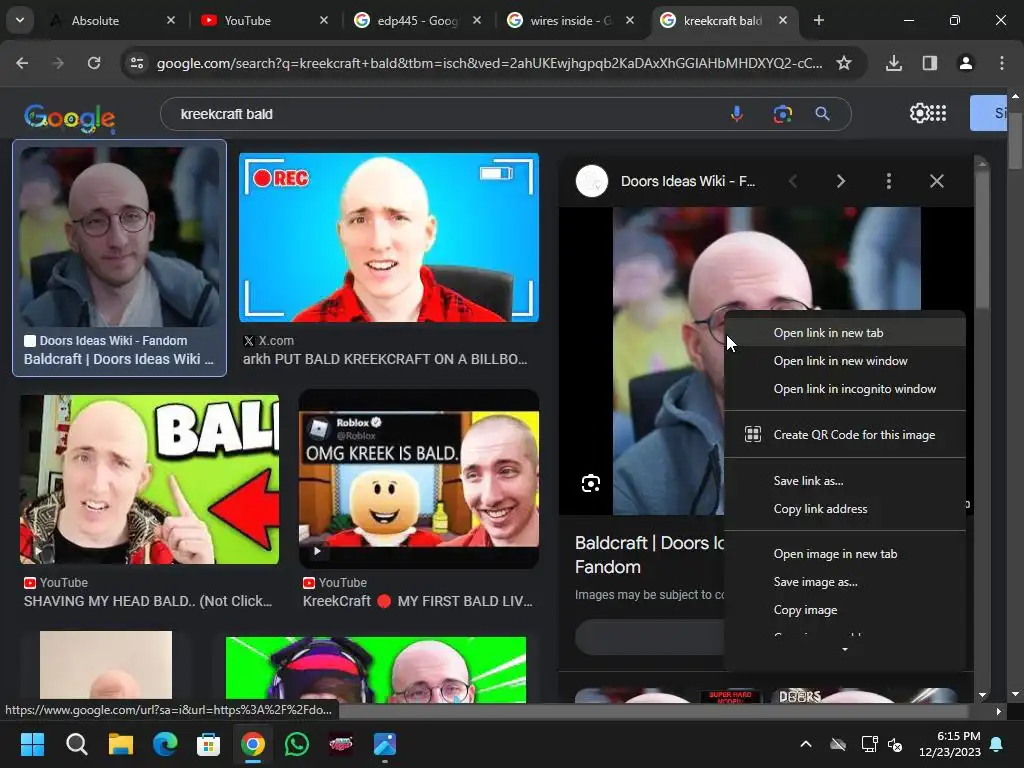Choose Save image as

(844, 582)
